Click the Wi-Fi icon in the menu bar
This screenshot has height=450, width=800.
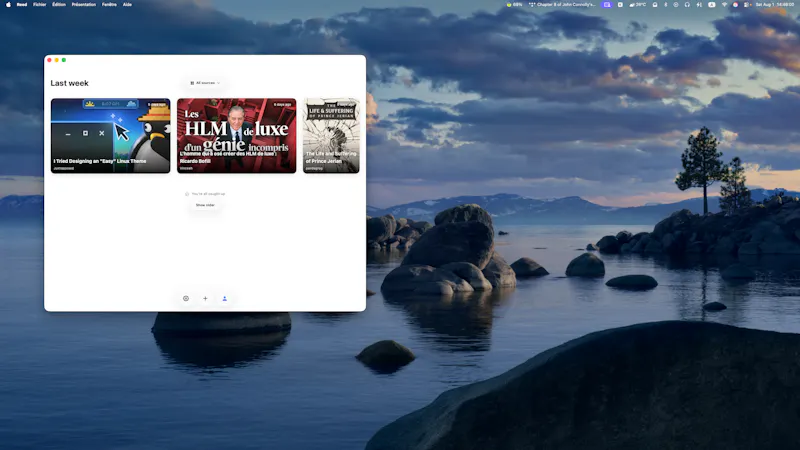click(724, 5)
